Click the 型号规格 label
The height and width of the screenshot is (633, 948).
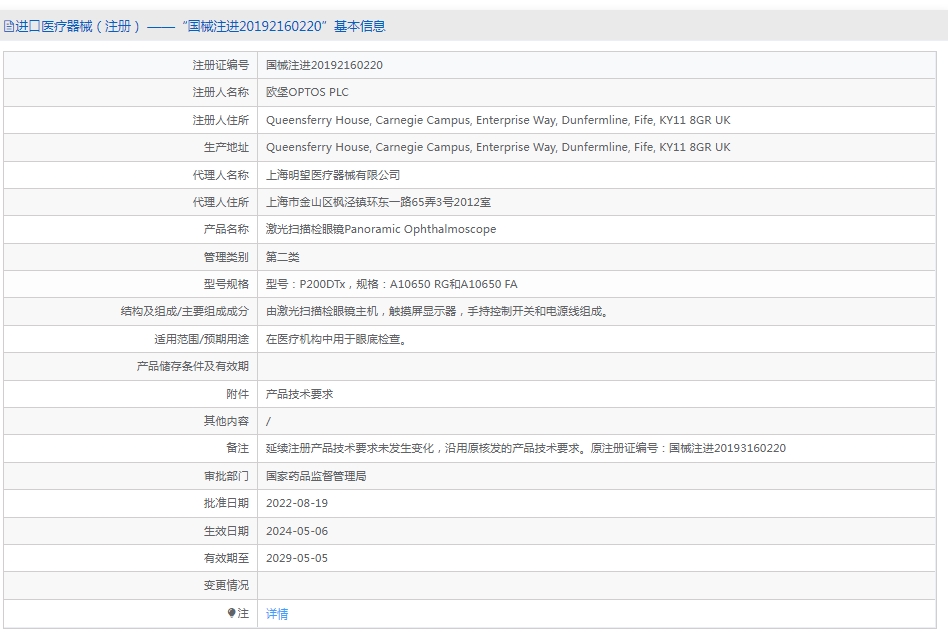(x=226, y=284)
